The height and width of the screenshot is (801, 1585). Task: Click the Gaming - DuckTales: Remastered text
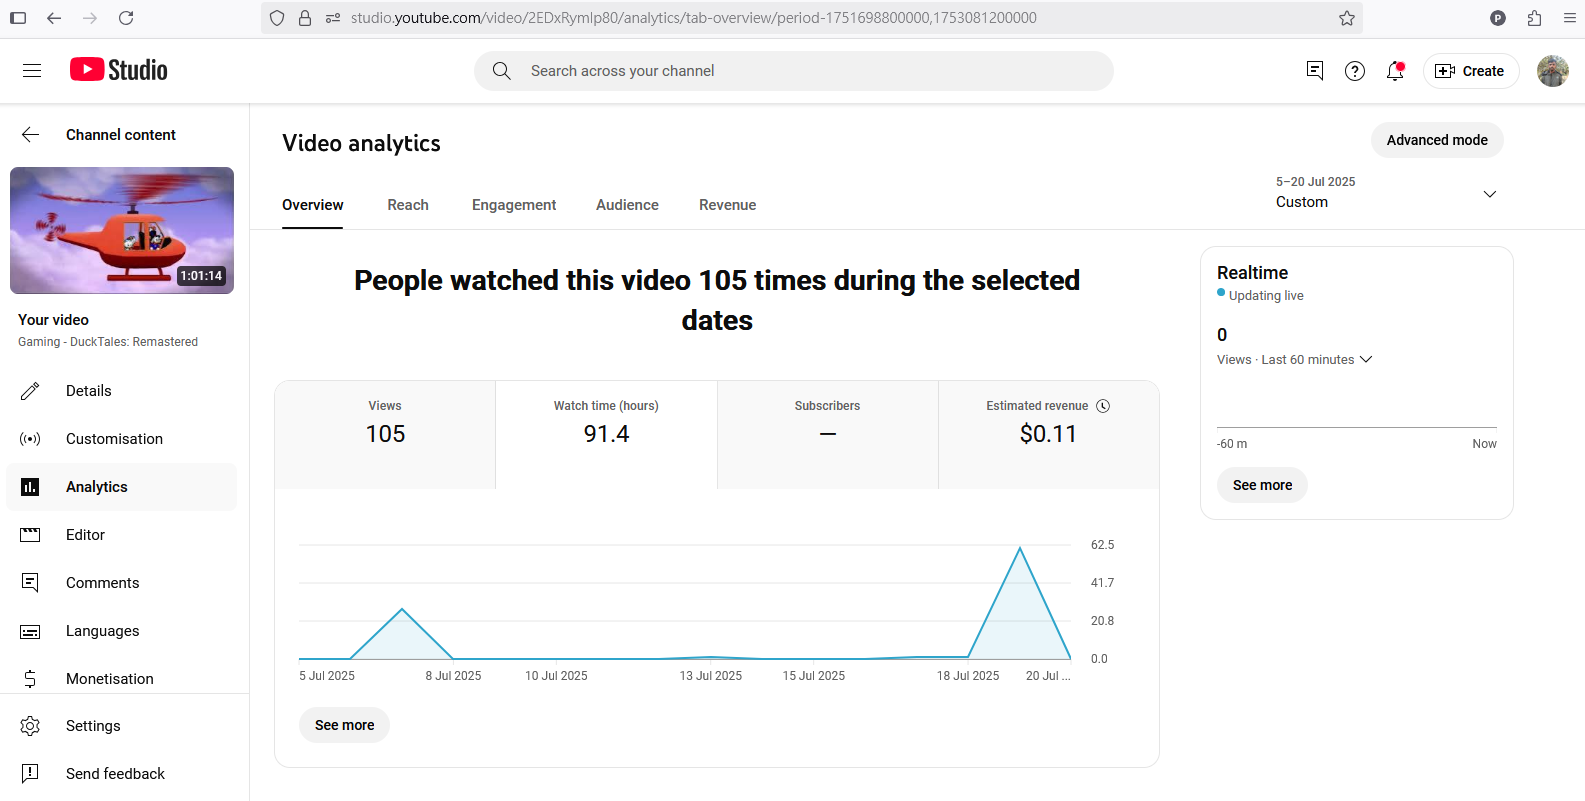[108, 342]
